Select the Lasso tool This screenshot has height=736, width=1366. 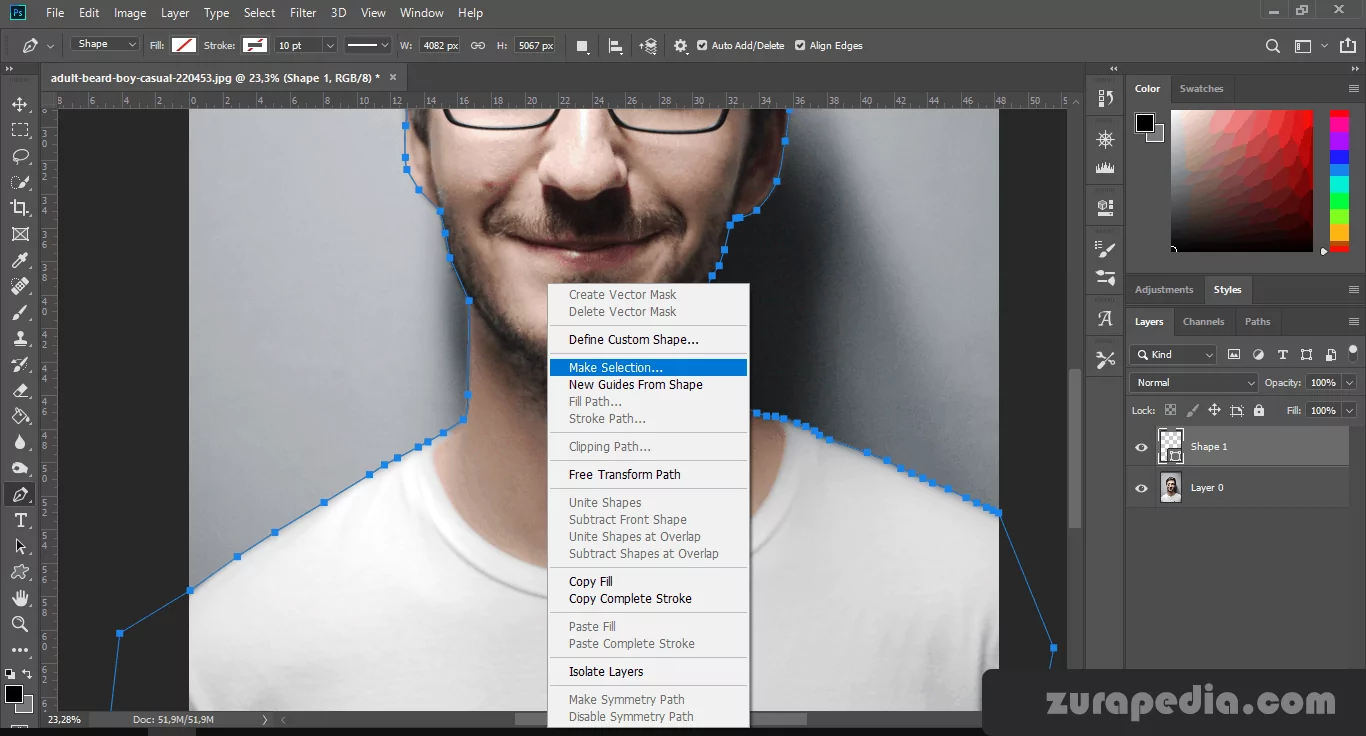click(20, 156)
